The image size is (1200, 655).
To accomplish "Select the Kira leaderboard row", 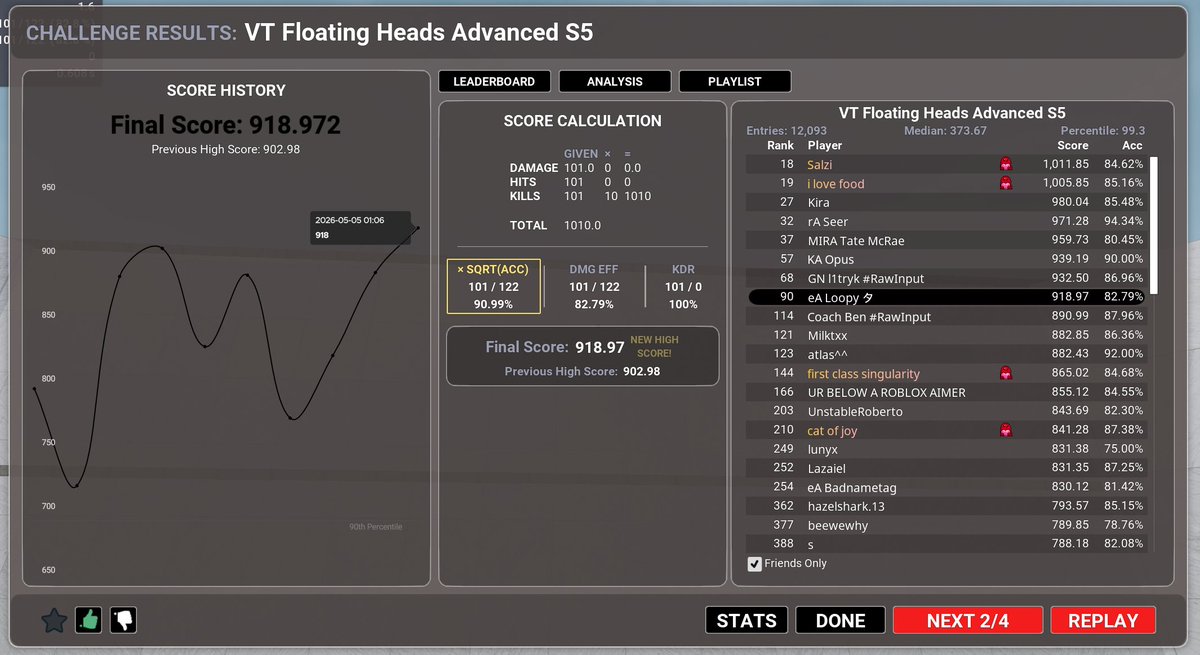I will tap(947, 202).
